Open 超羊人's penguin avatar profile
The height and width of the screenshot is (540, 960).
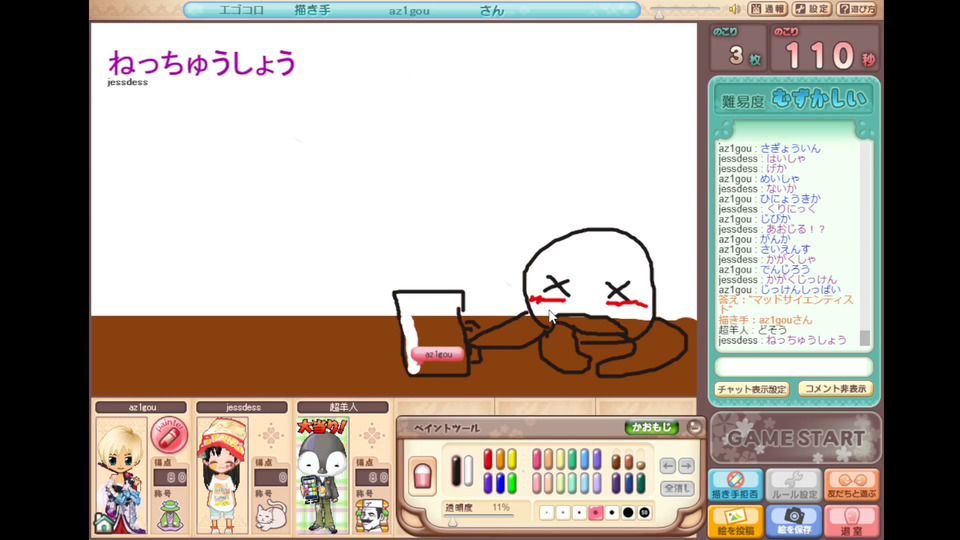point(323,476)
